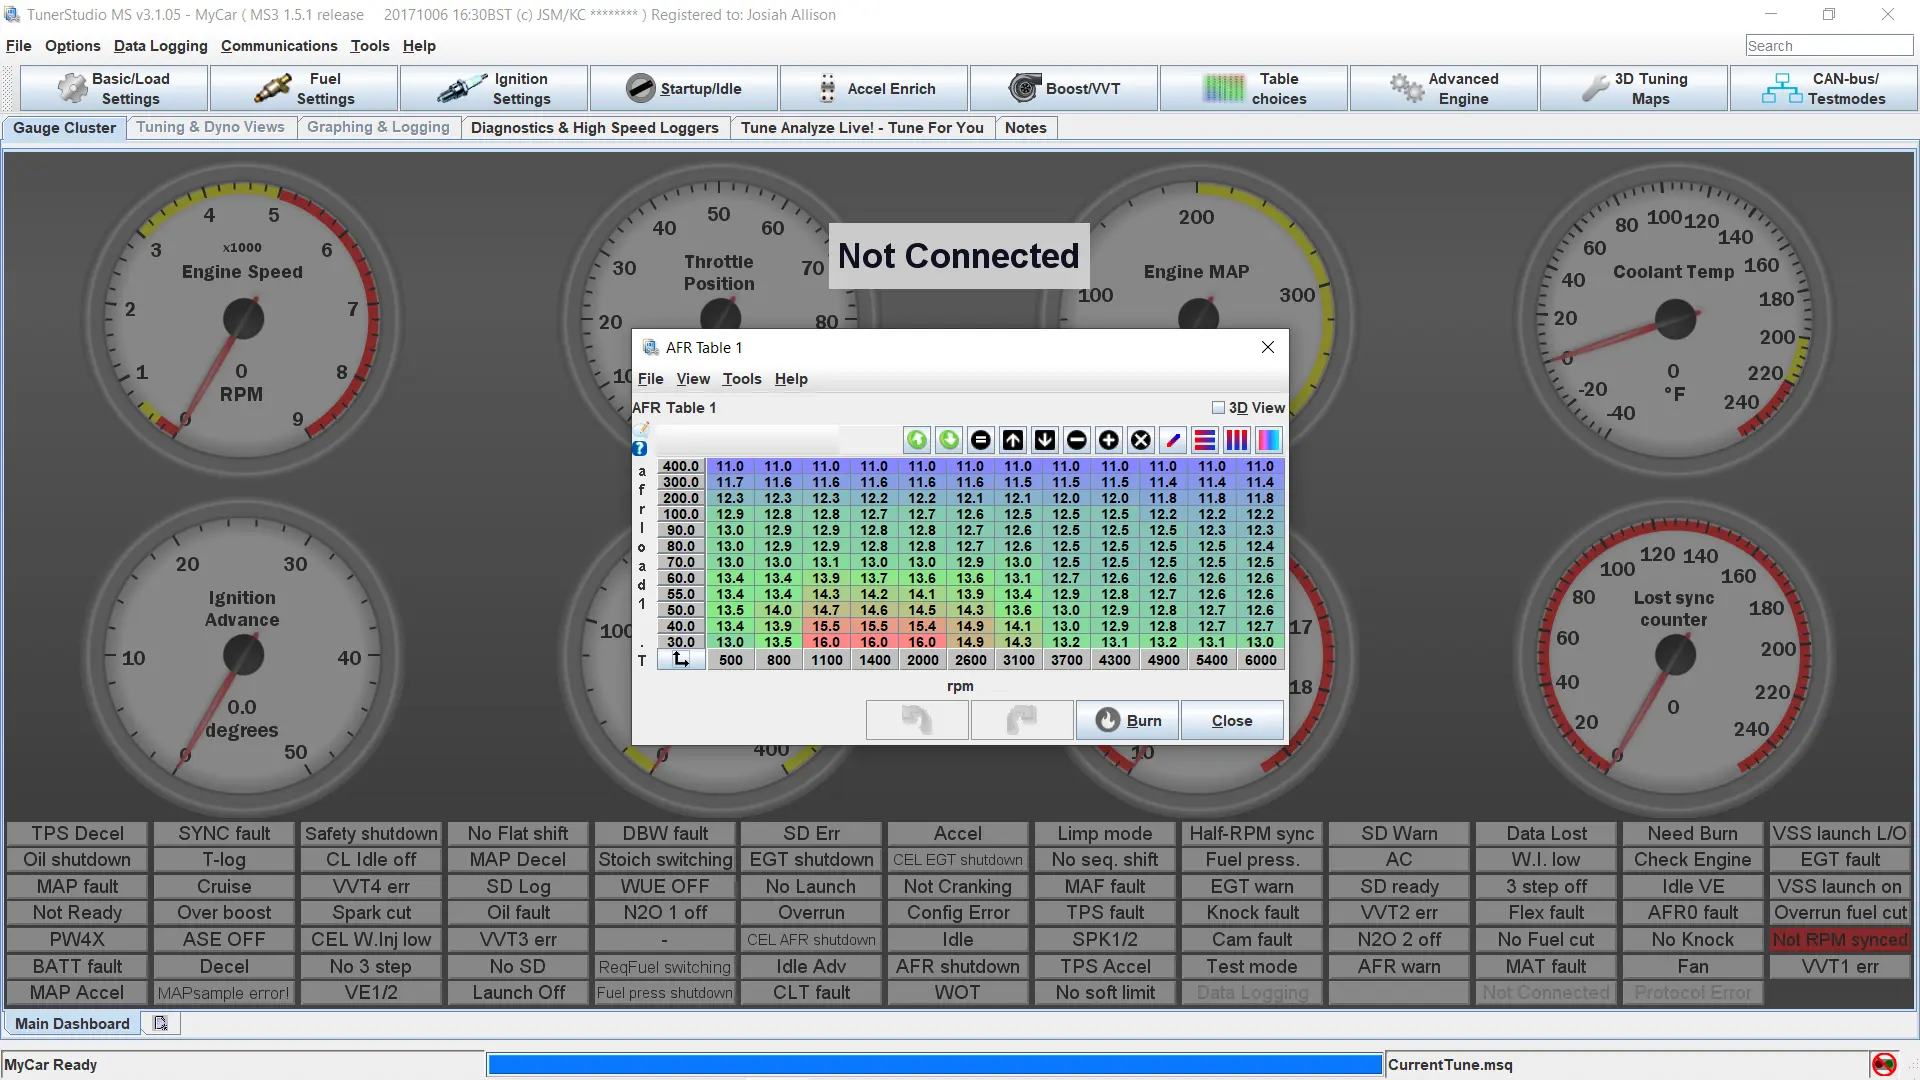This screenshot has height=1080, width=1920.
Task: Select the 400.0 load row header cell
Action: coord(681,466)
